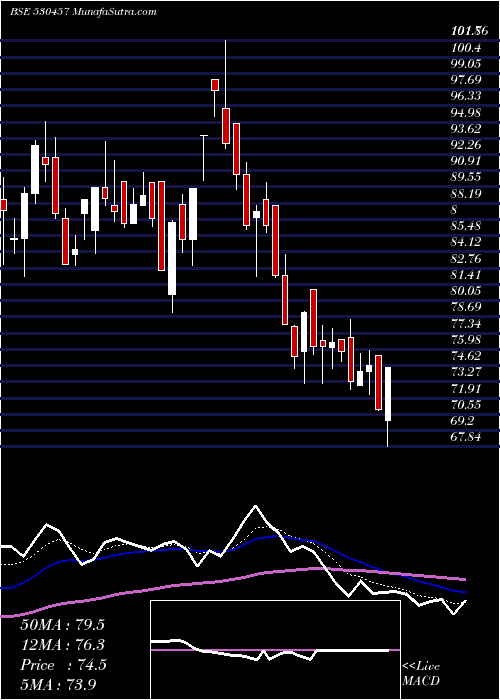Click the 89.55 price axis label

(x=466, y=177)
